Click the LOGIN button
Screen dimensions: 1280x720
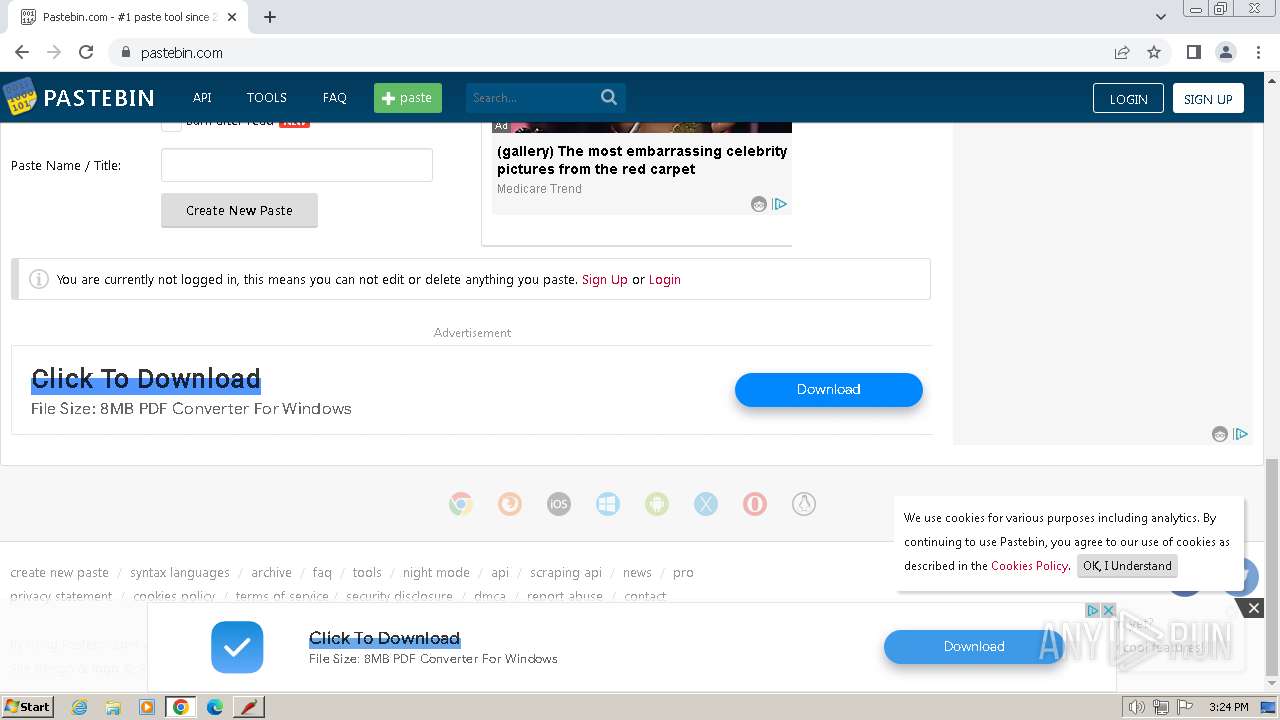click(x=1128, y=98)
